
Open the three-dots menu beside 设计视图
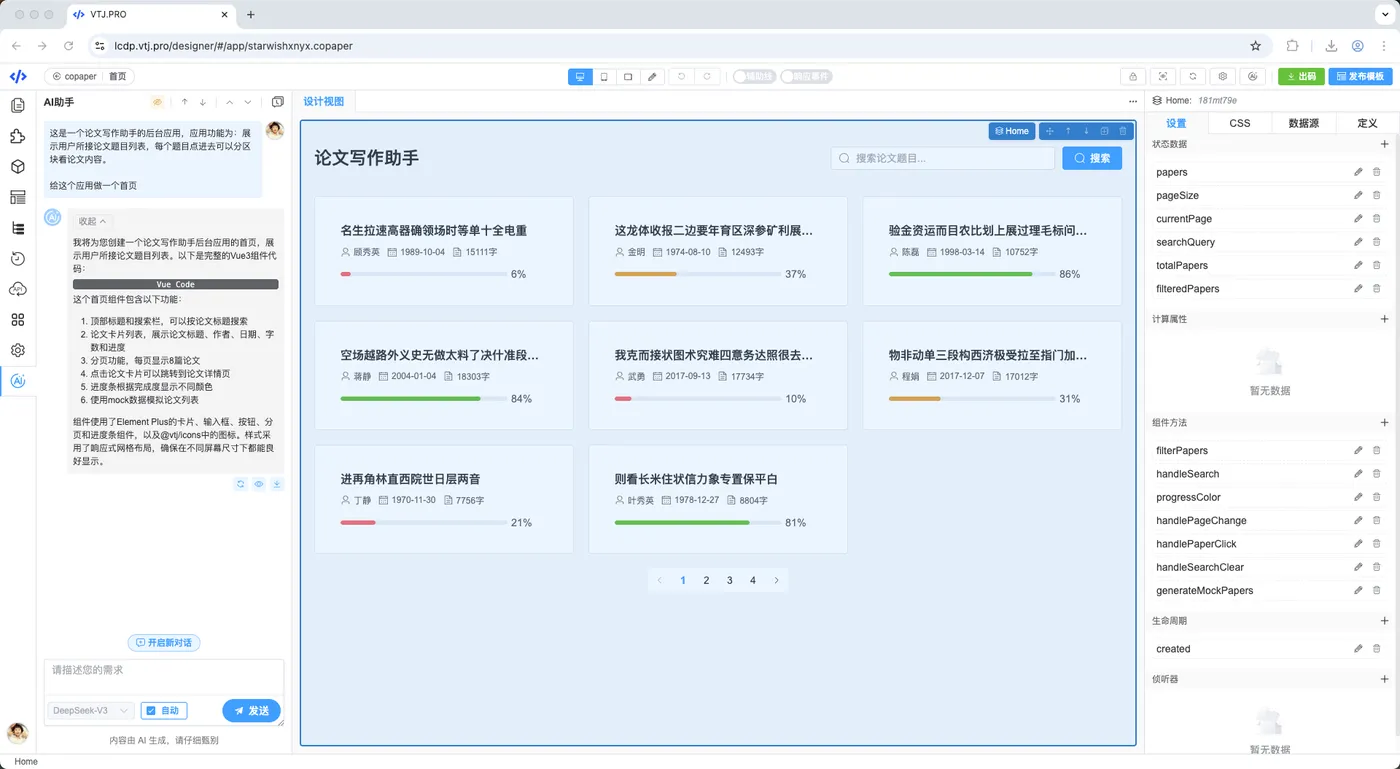(x=1132, y=102)
